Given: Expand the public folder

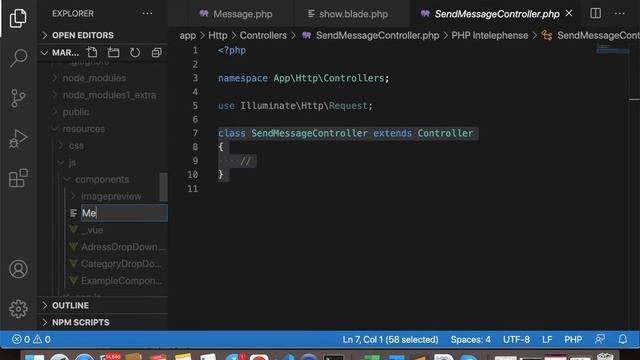Looking at the screenshot, I should tap(76, 112).
